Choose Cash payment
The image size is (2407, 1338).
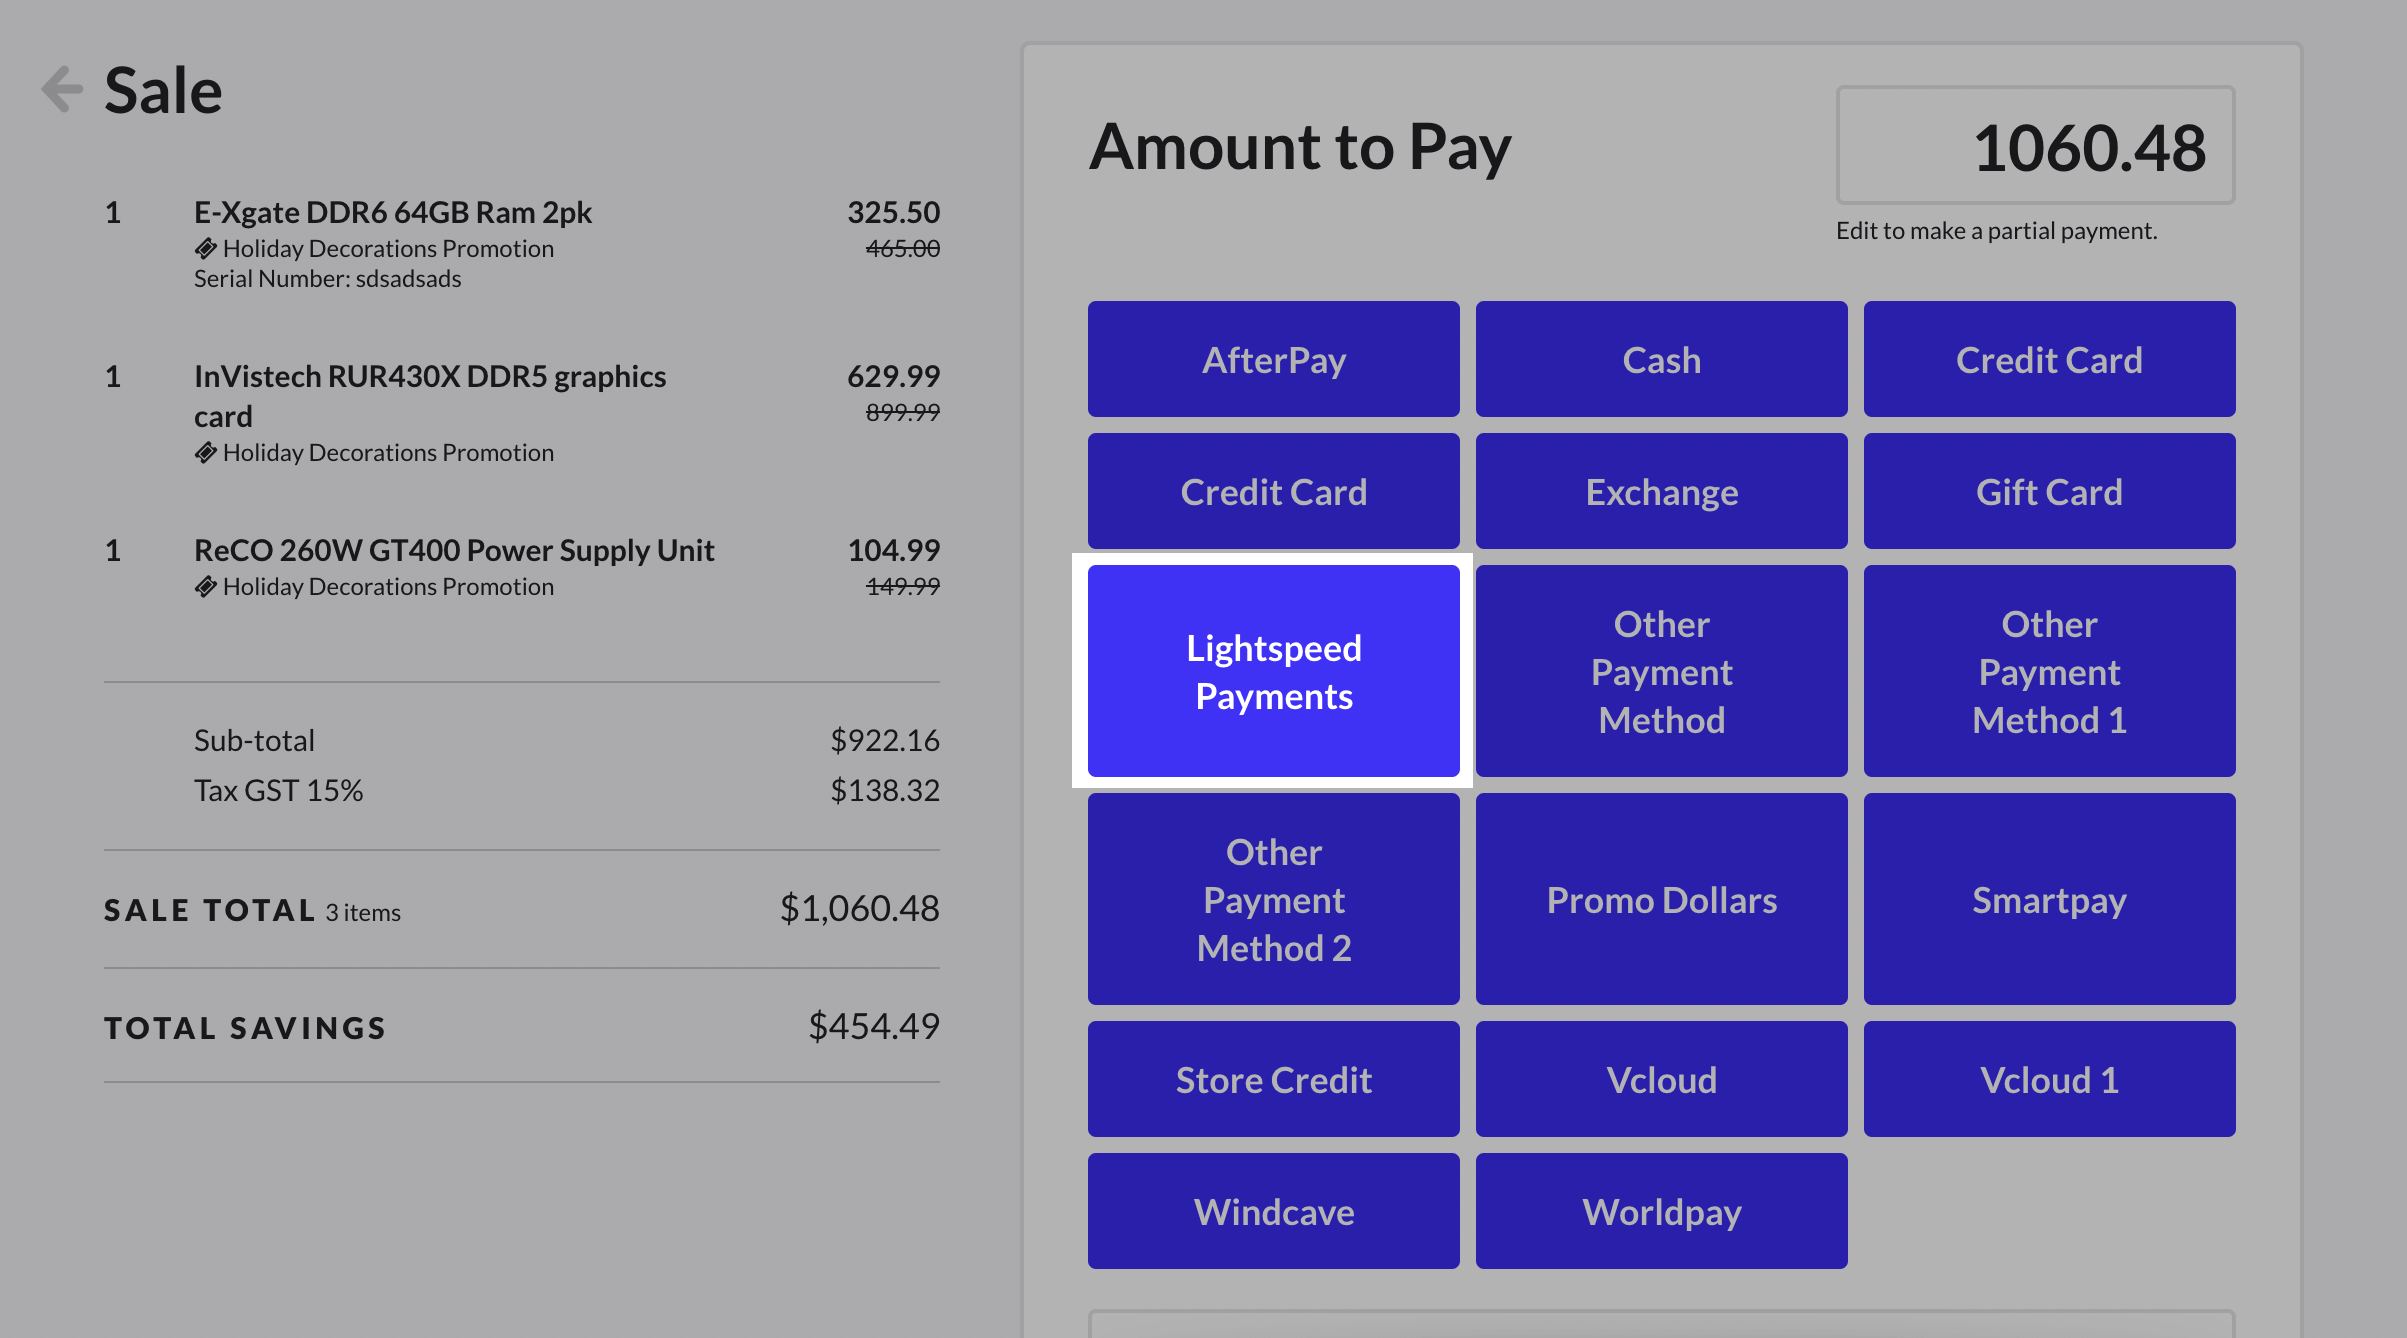[x=1660, y=359]
